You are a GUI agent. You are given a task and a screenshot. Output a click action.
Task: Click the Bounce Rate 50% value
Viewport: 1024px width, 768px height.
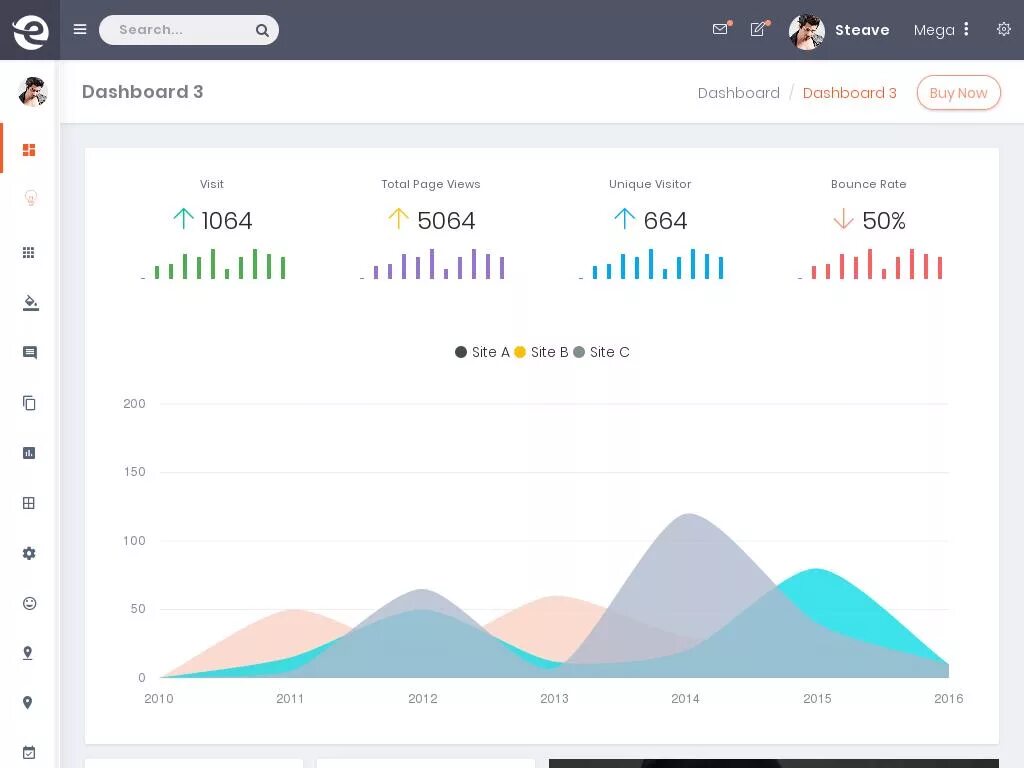point(884,221)
